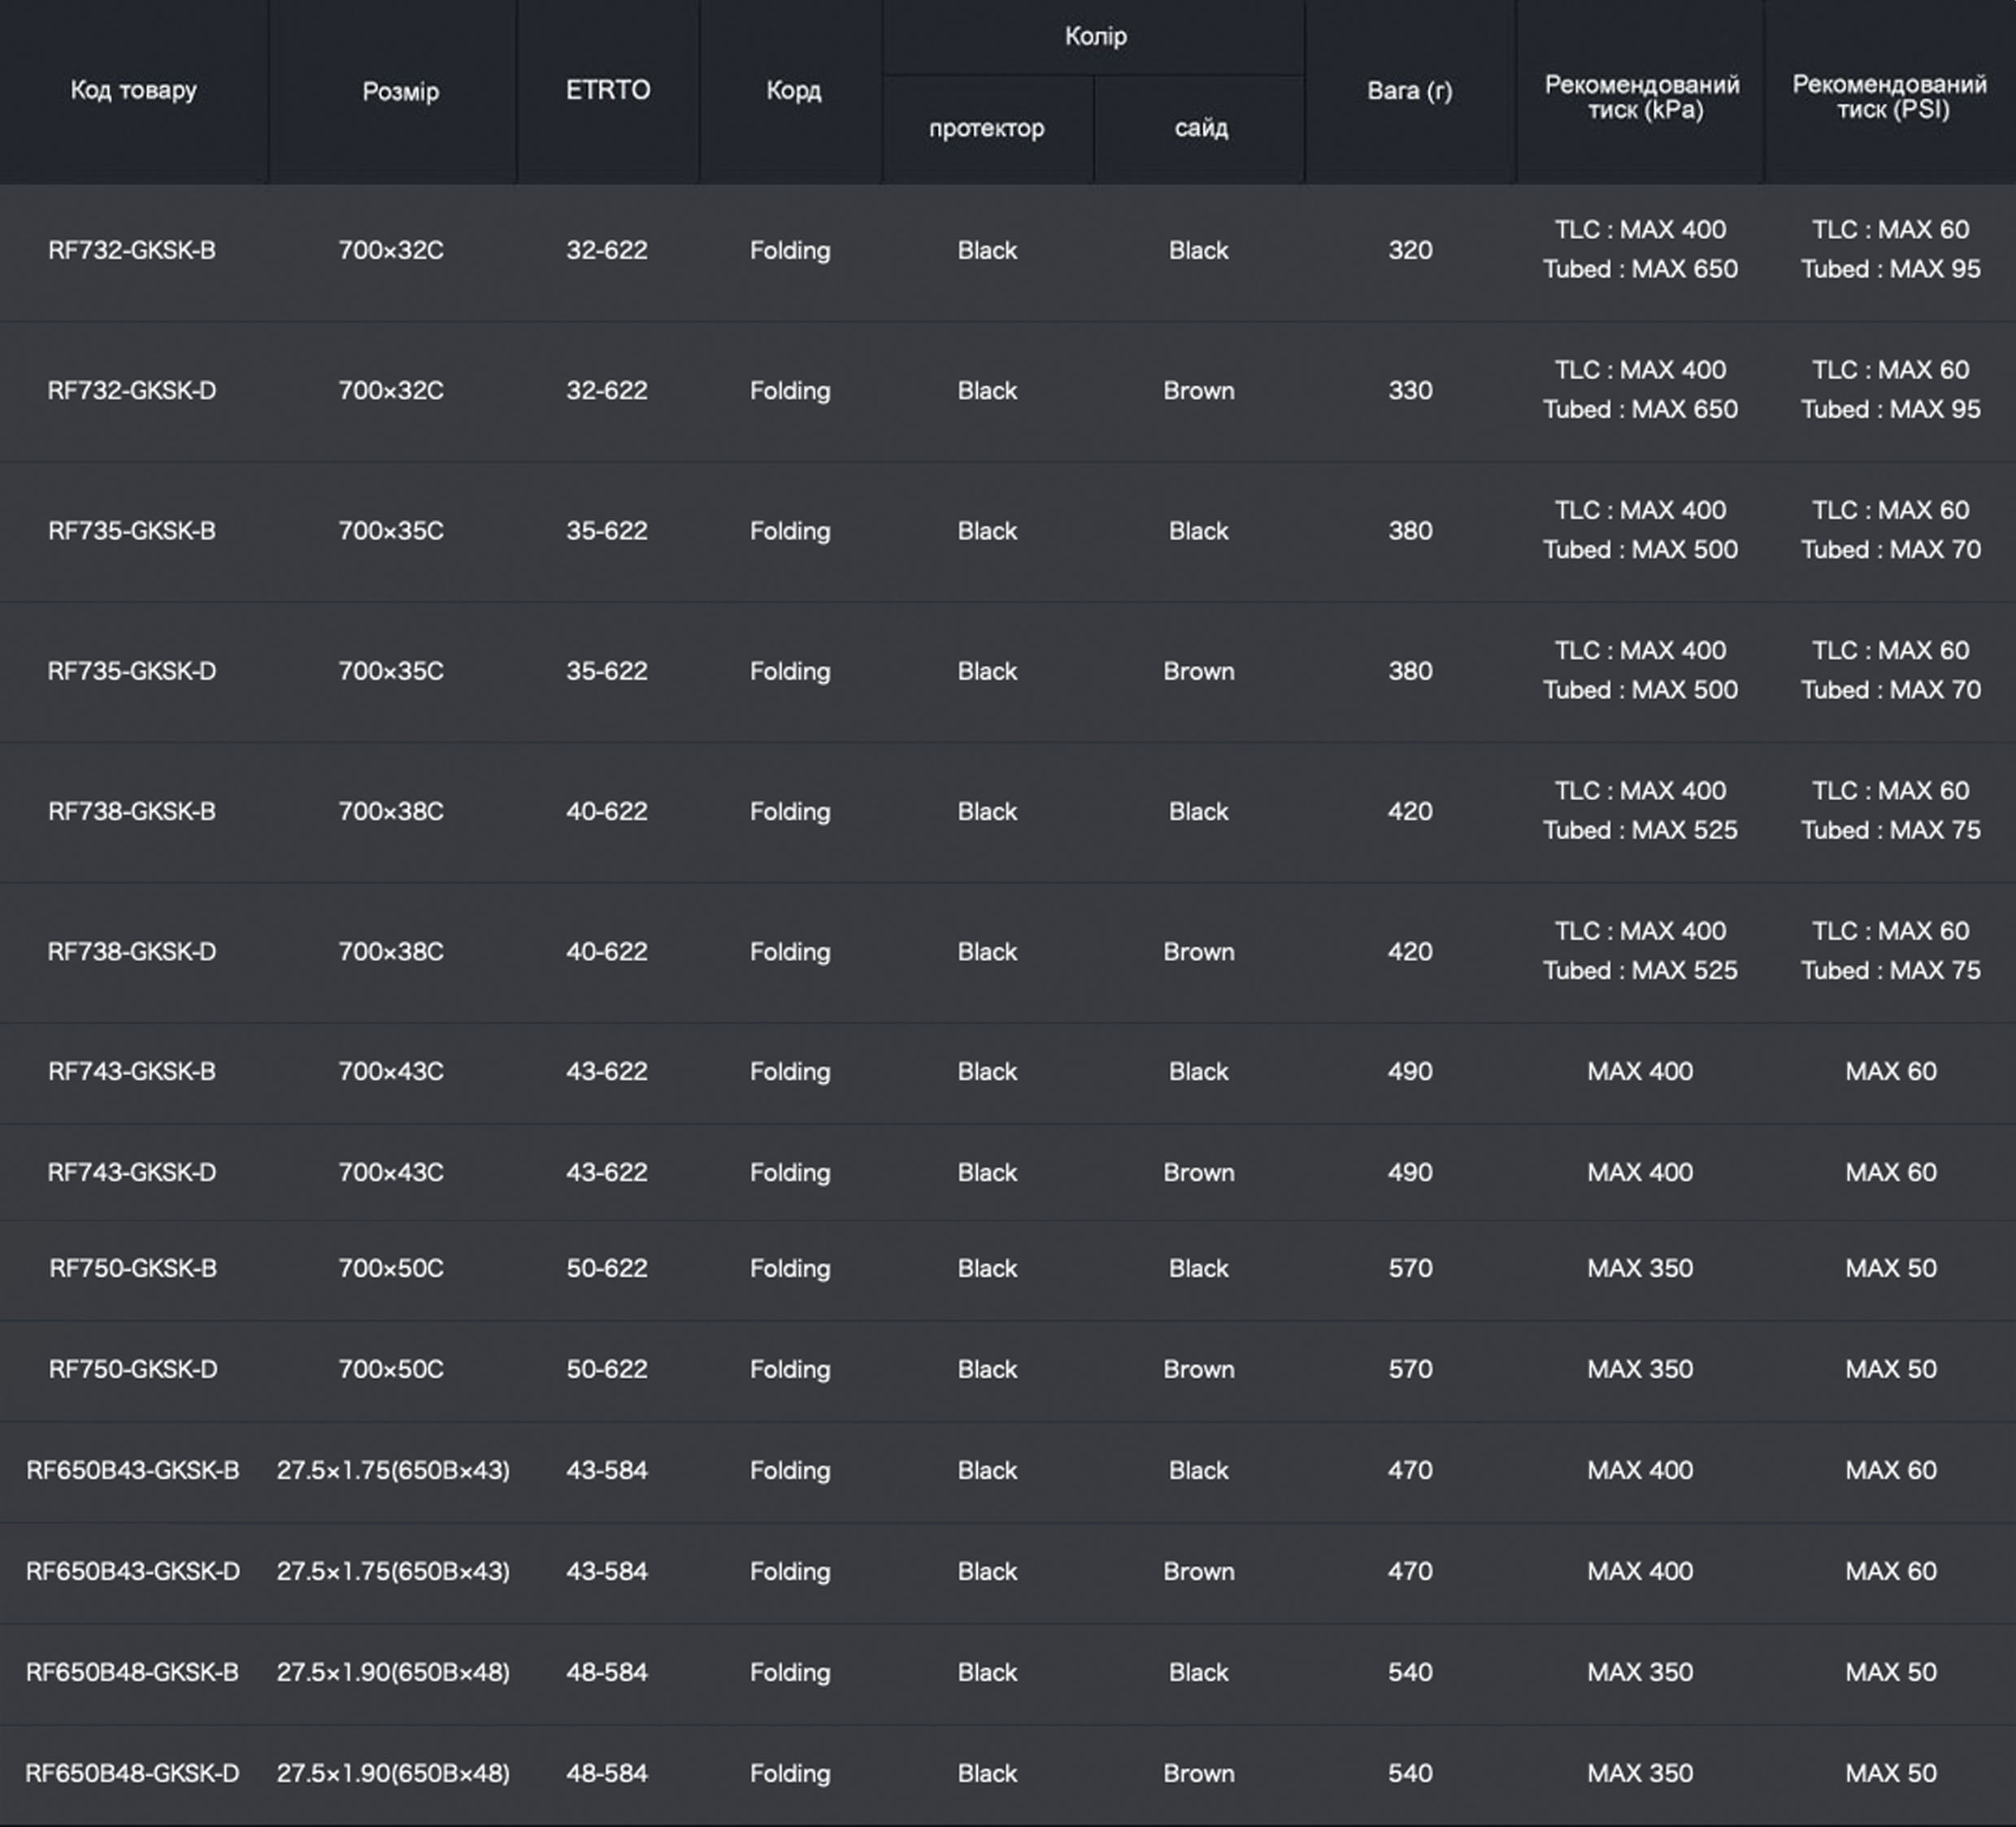This screenshot has height=1827, width=2016.
Task: Click the 'Код товару' column header
Action: pos(133,91)
